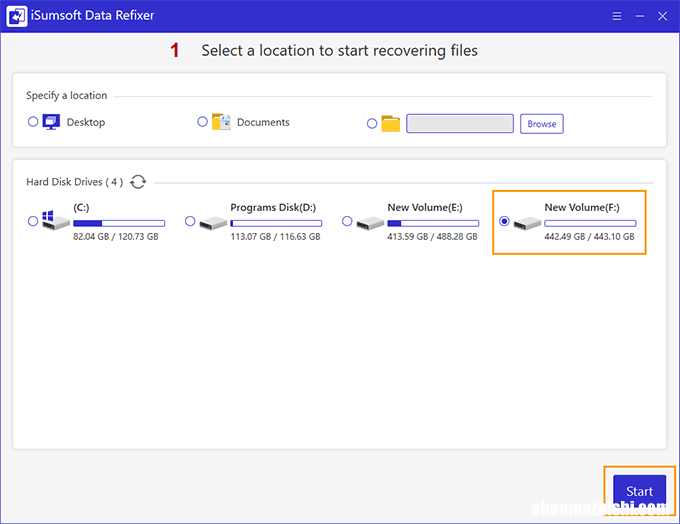Screen dimensions: 680x524
Task: Choose the custom folder path radio button
Action: [x=372, y=124]
